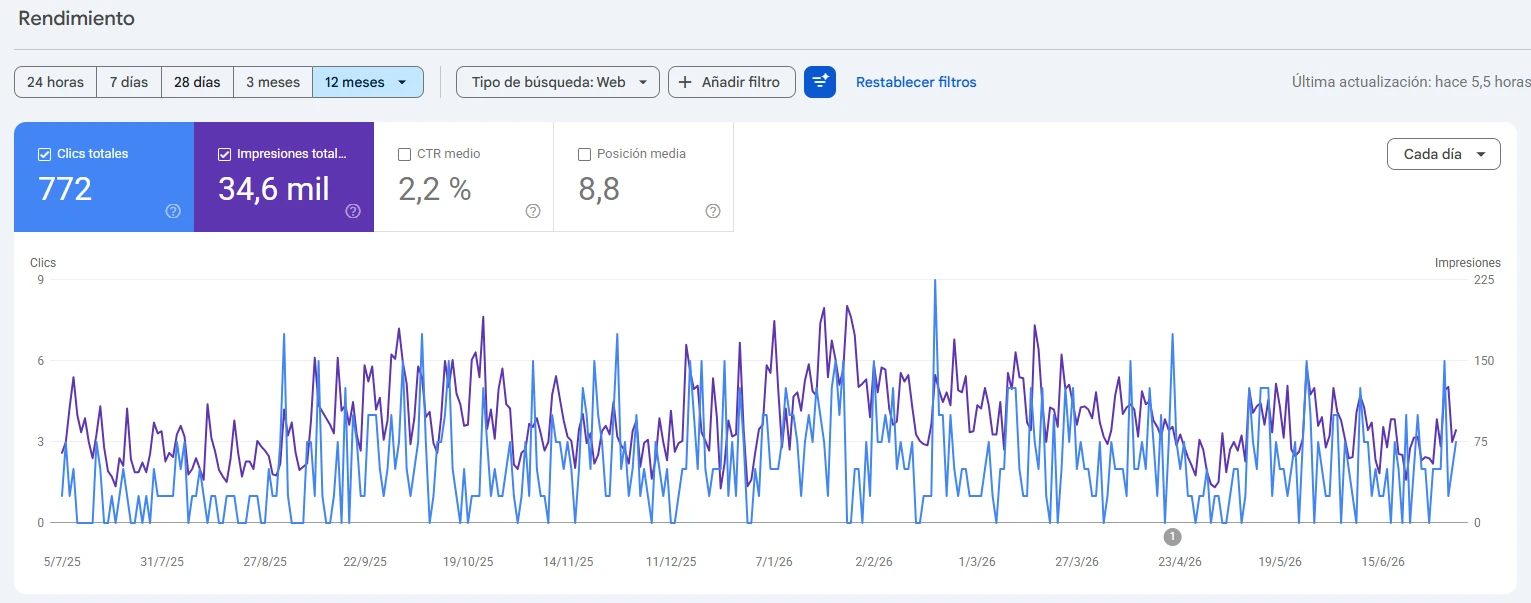This screenshot has height=603, width=1531.
Task: Select the 24 horas range
Action: (55, 82)
